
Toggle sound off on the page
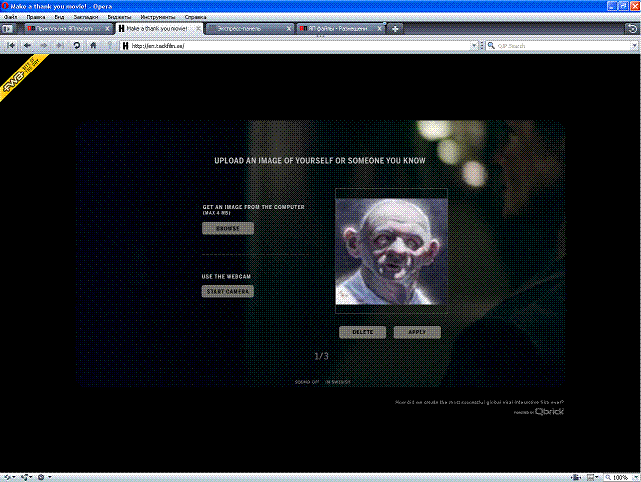click(307, 381)
